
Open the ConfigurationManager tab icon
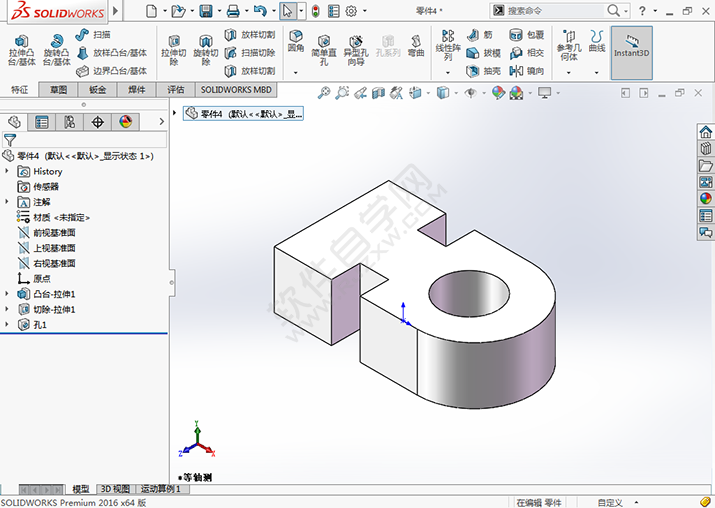point(69,122)
